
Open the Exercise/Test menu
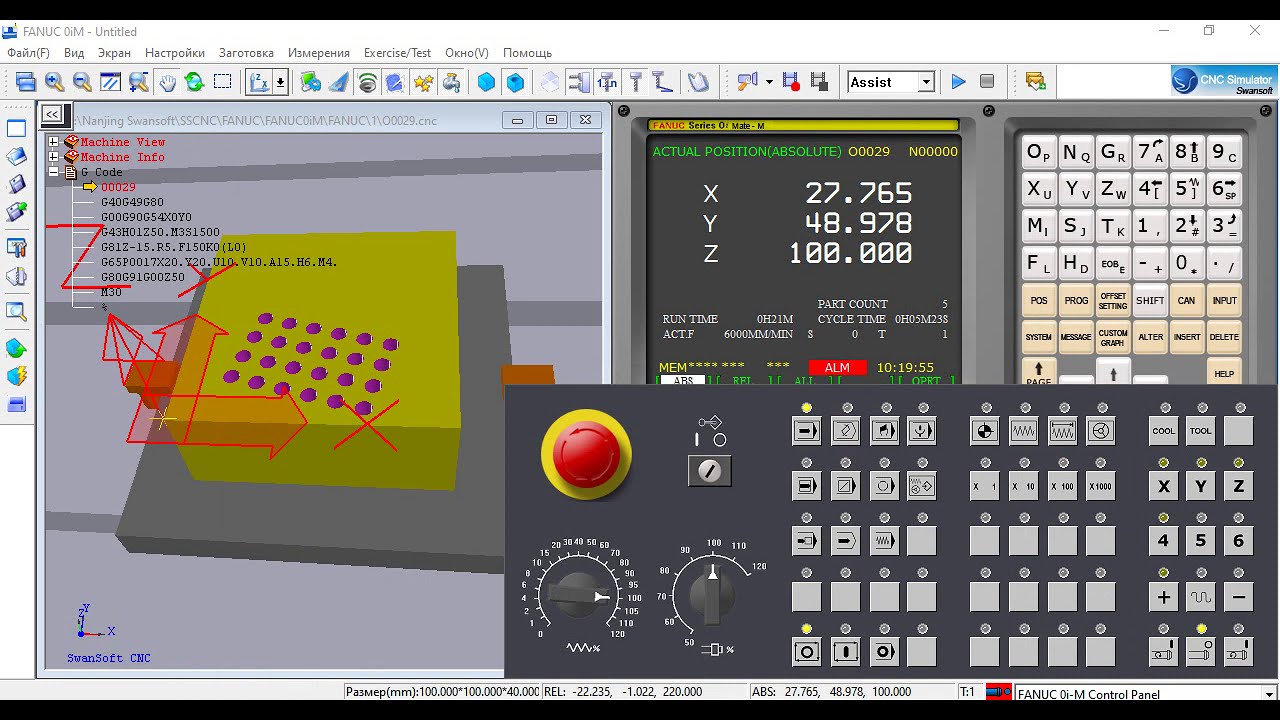397,53
